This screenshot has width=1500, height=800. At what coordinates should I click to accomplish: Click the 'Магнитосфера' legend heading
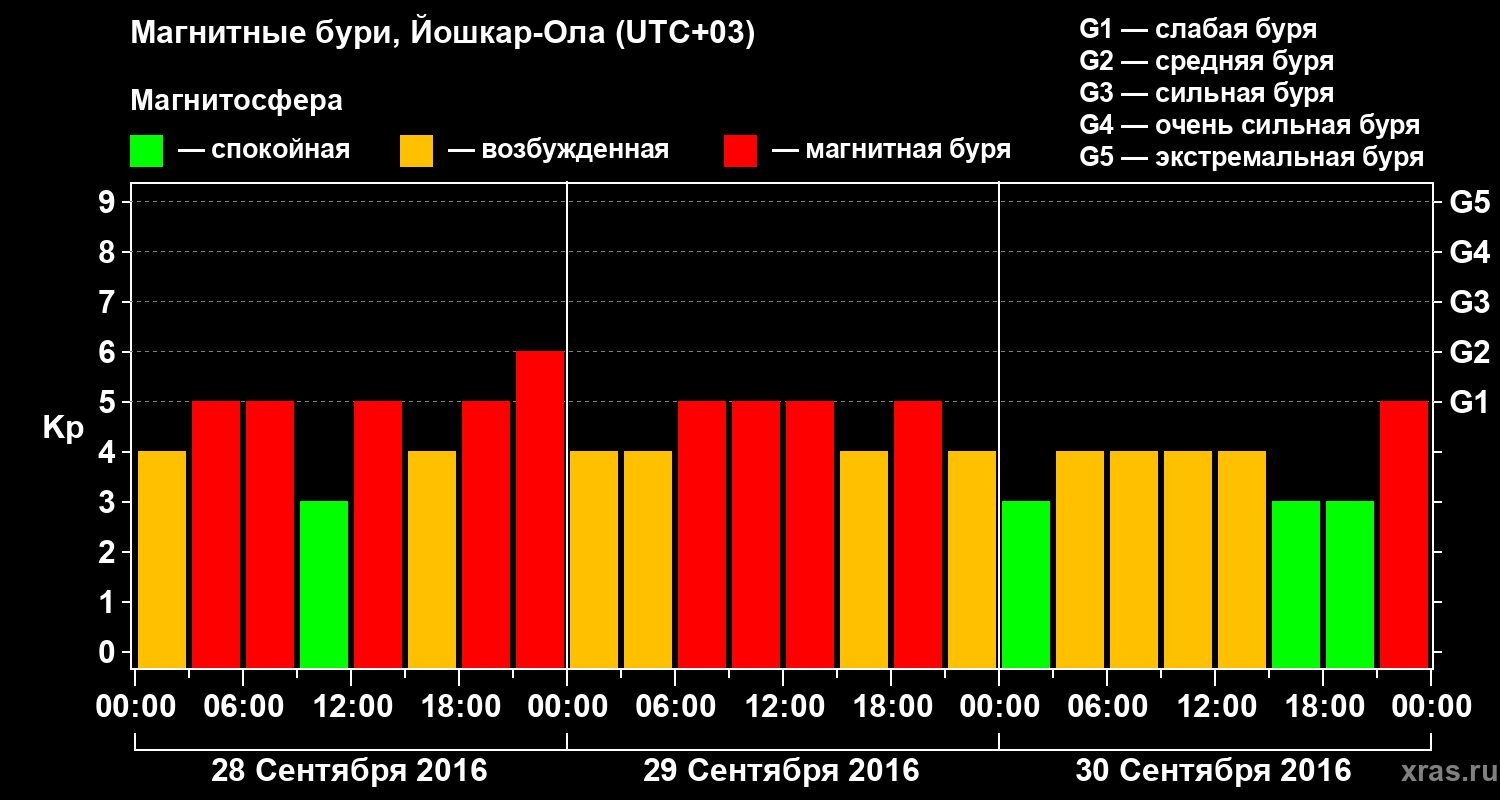click(x=236, y=101)
